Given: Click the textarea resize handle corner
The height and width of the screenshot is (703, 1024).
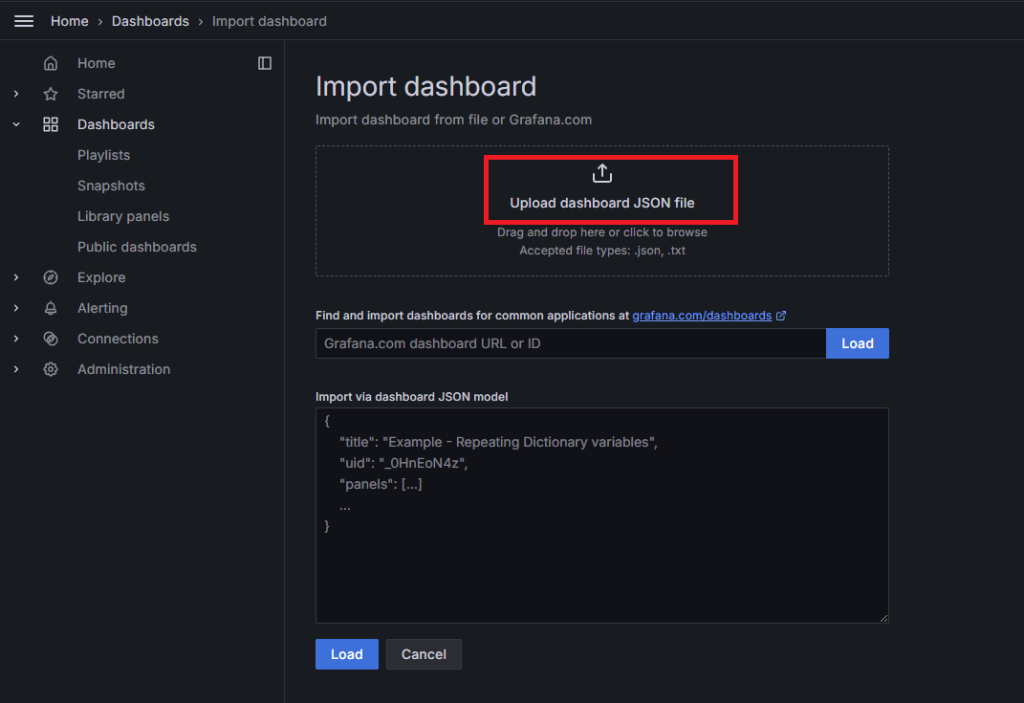Looking at the screenshot, I should (884, 618).
